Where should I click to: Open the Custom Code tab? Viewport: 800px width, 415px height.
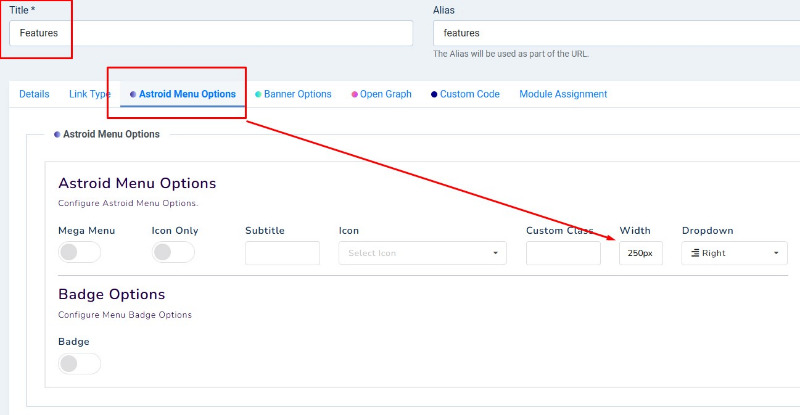point(465,94)
